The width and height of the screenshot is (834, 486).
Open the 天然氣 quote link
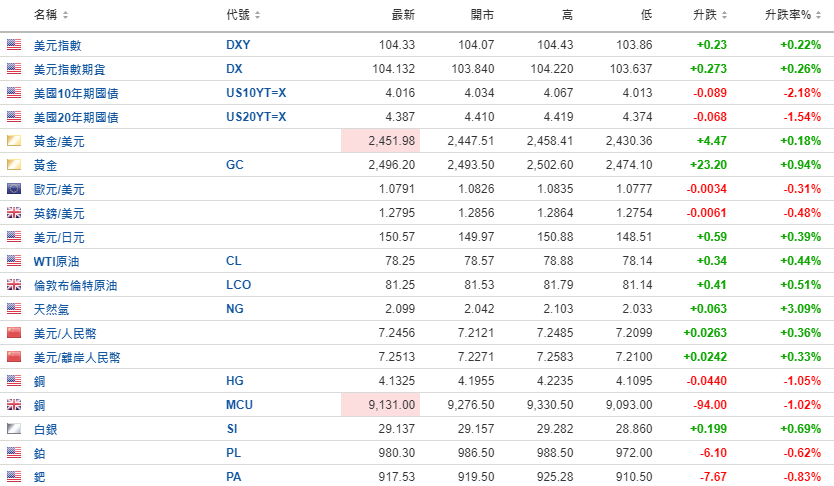pyautogui.click(x=52, y=309)
